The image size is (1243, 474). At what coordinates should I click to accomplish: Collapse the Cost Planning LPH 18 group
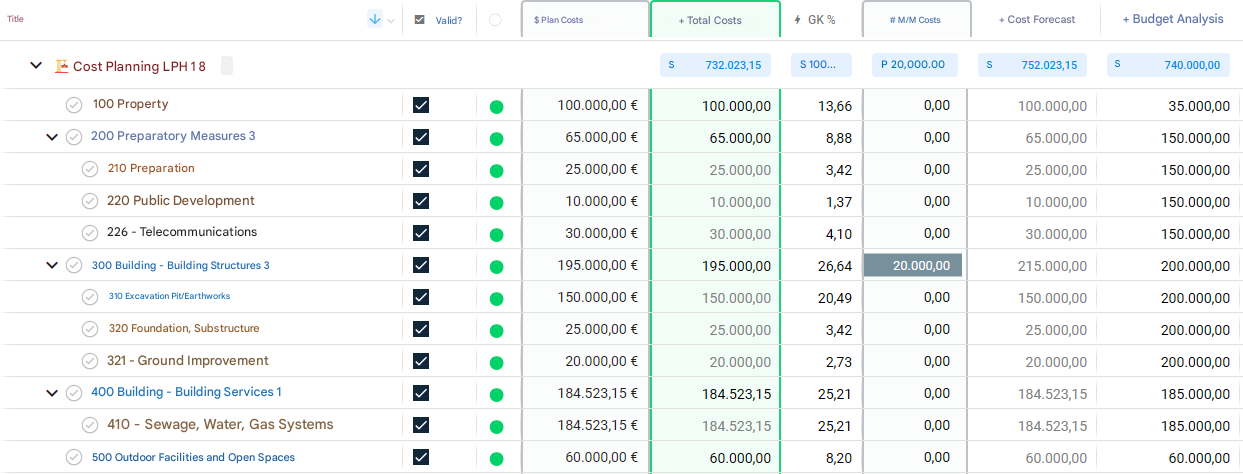(x=36, y=66)
